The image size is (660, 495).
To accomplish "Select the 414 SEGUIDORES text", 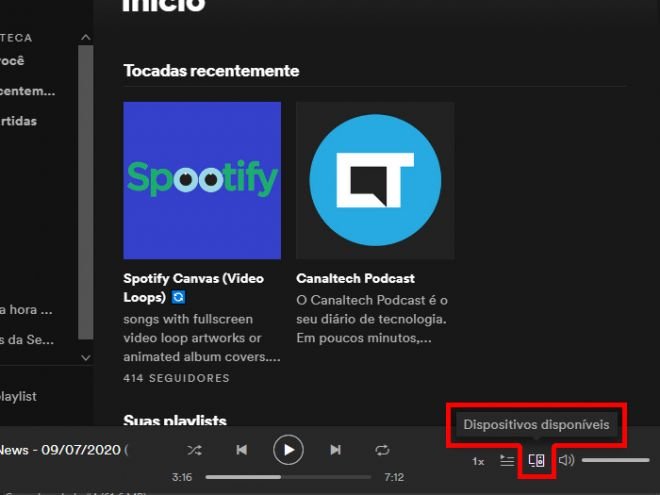I will coord(176,378).
